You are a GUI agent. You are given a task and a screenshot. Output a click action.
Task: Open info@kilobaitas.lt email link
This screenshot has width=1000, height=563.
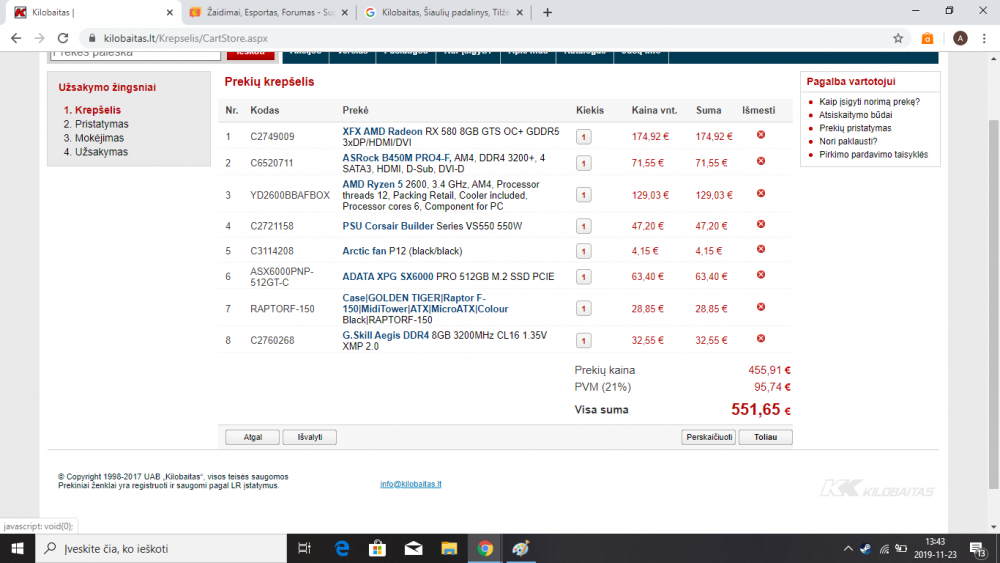411,484
